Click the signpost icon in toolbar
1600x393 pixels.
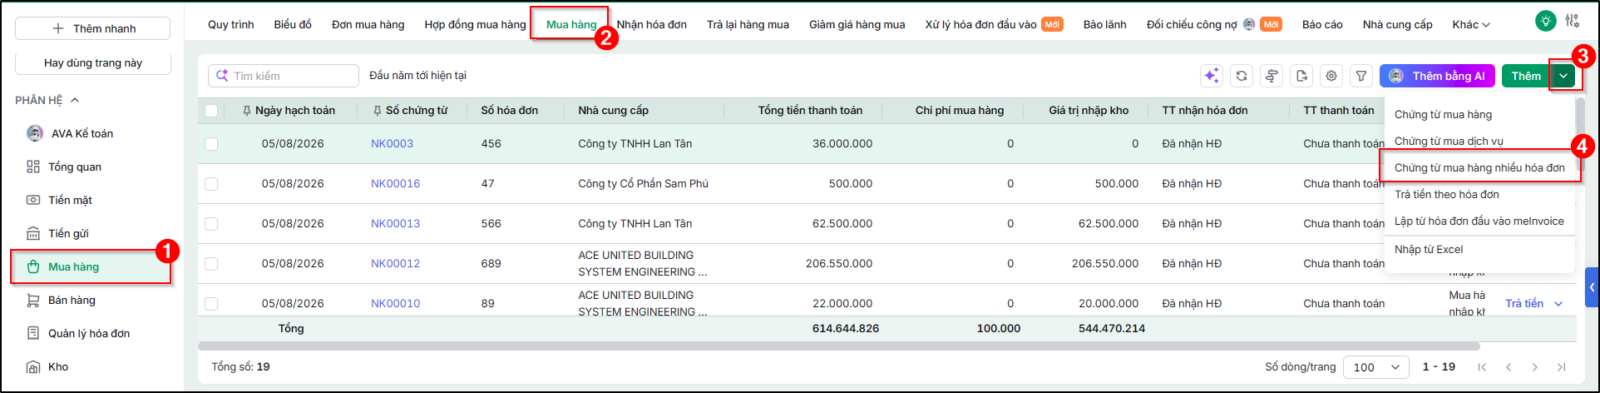(x=1272, y=76)
